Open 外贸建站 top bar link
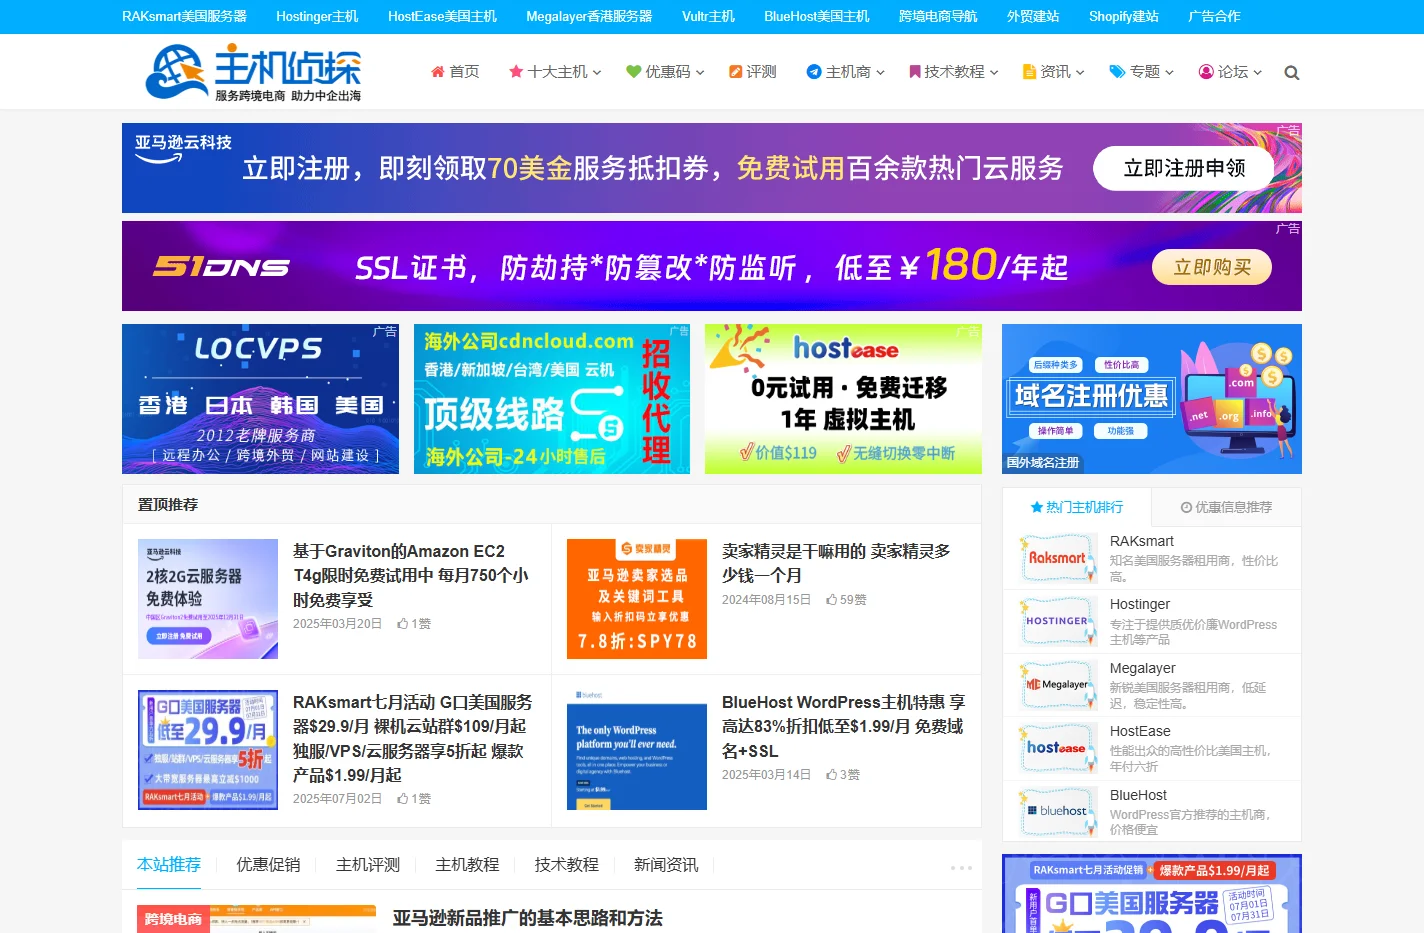1424x933 pixels. coord(1033,16)
